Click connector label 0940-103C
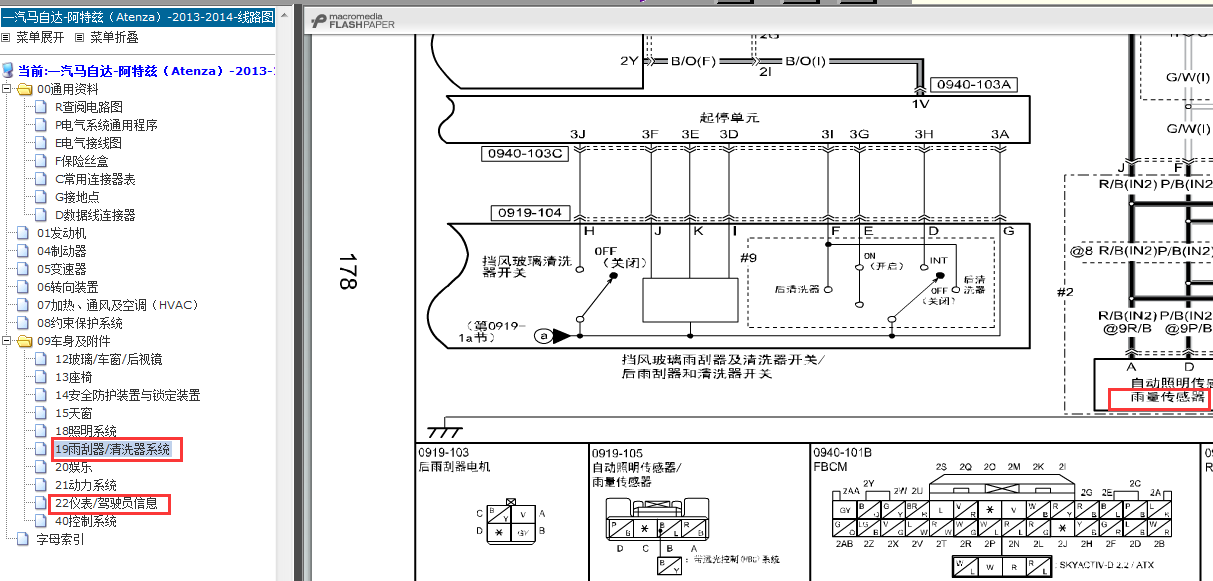The width and height of the screenshot is (1213, 581). 525,153
